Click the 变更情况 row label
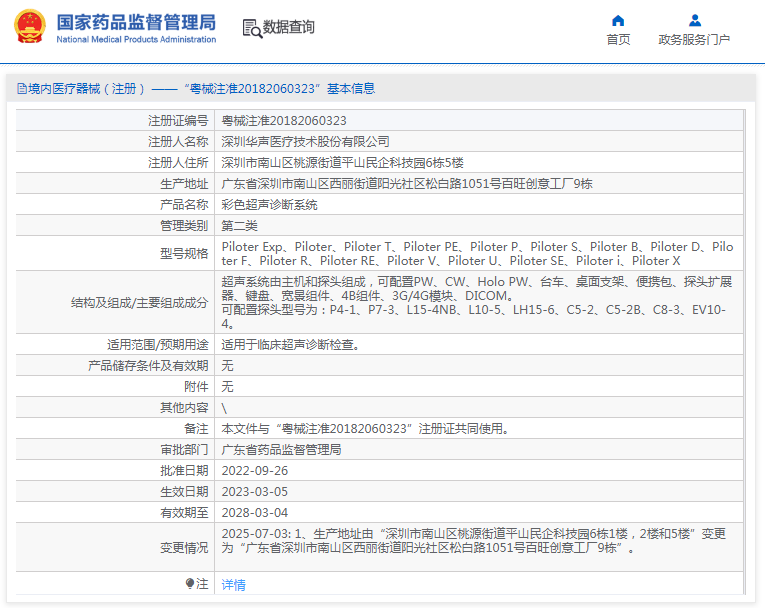Screen dimensions: 765x608 tap(184, 547)
